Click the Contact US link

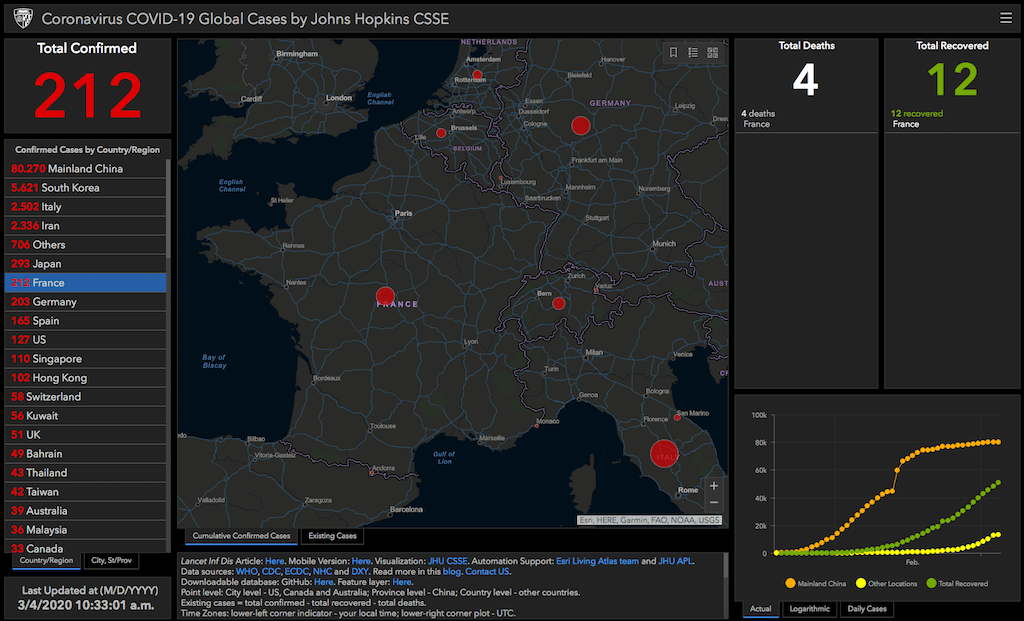[x=485, y=571]
